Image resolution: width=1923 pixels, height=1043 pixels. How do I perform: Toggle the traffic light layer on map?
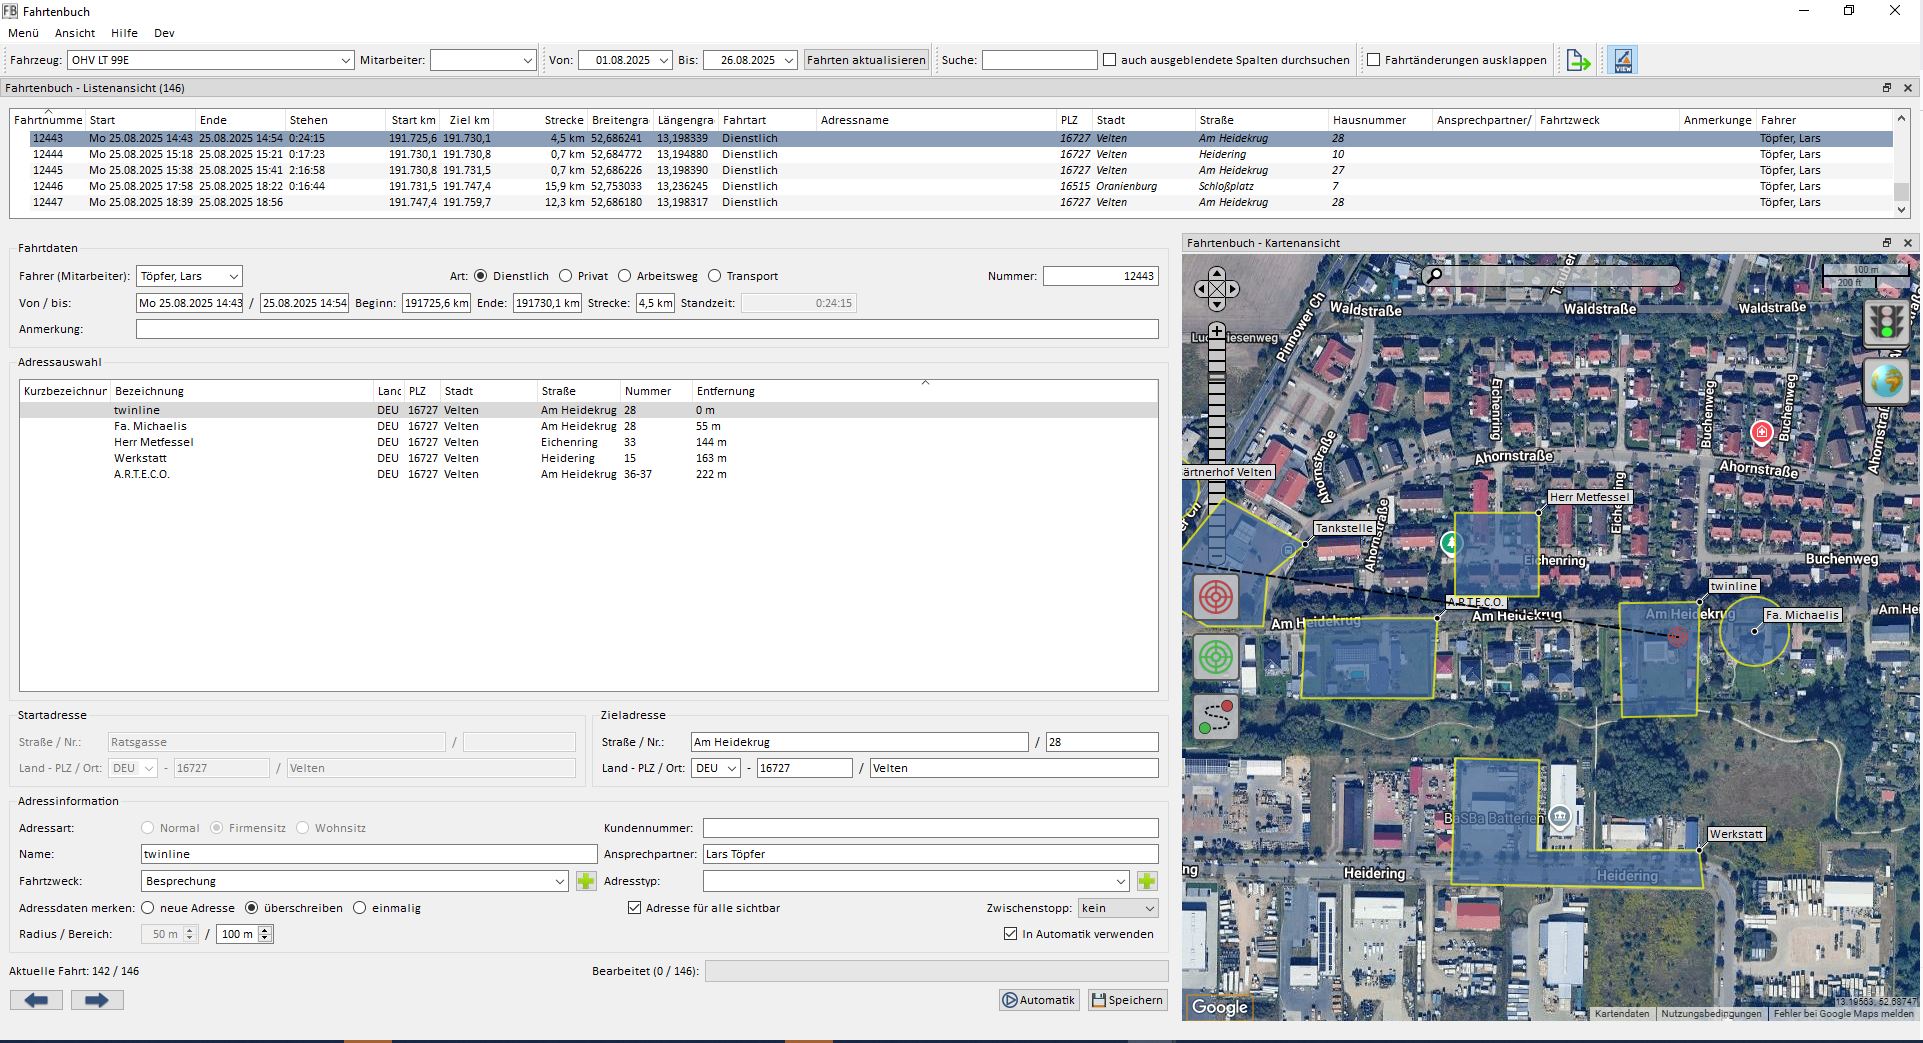pyautogui.click(x=1886, y=323)
